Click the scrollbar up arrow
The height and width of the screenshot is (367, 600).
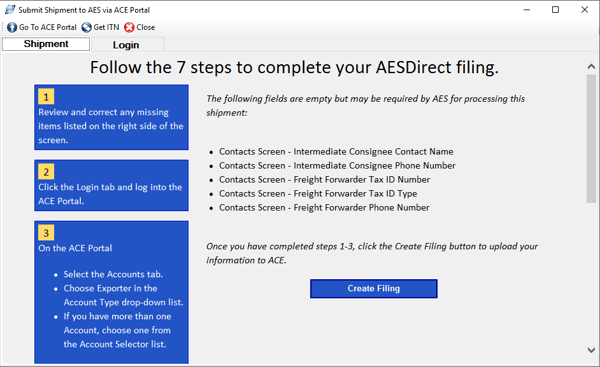coord(591,67)
